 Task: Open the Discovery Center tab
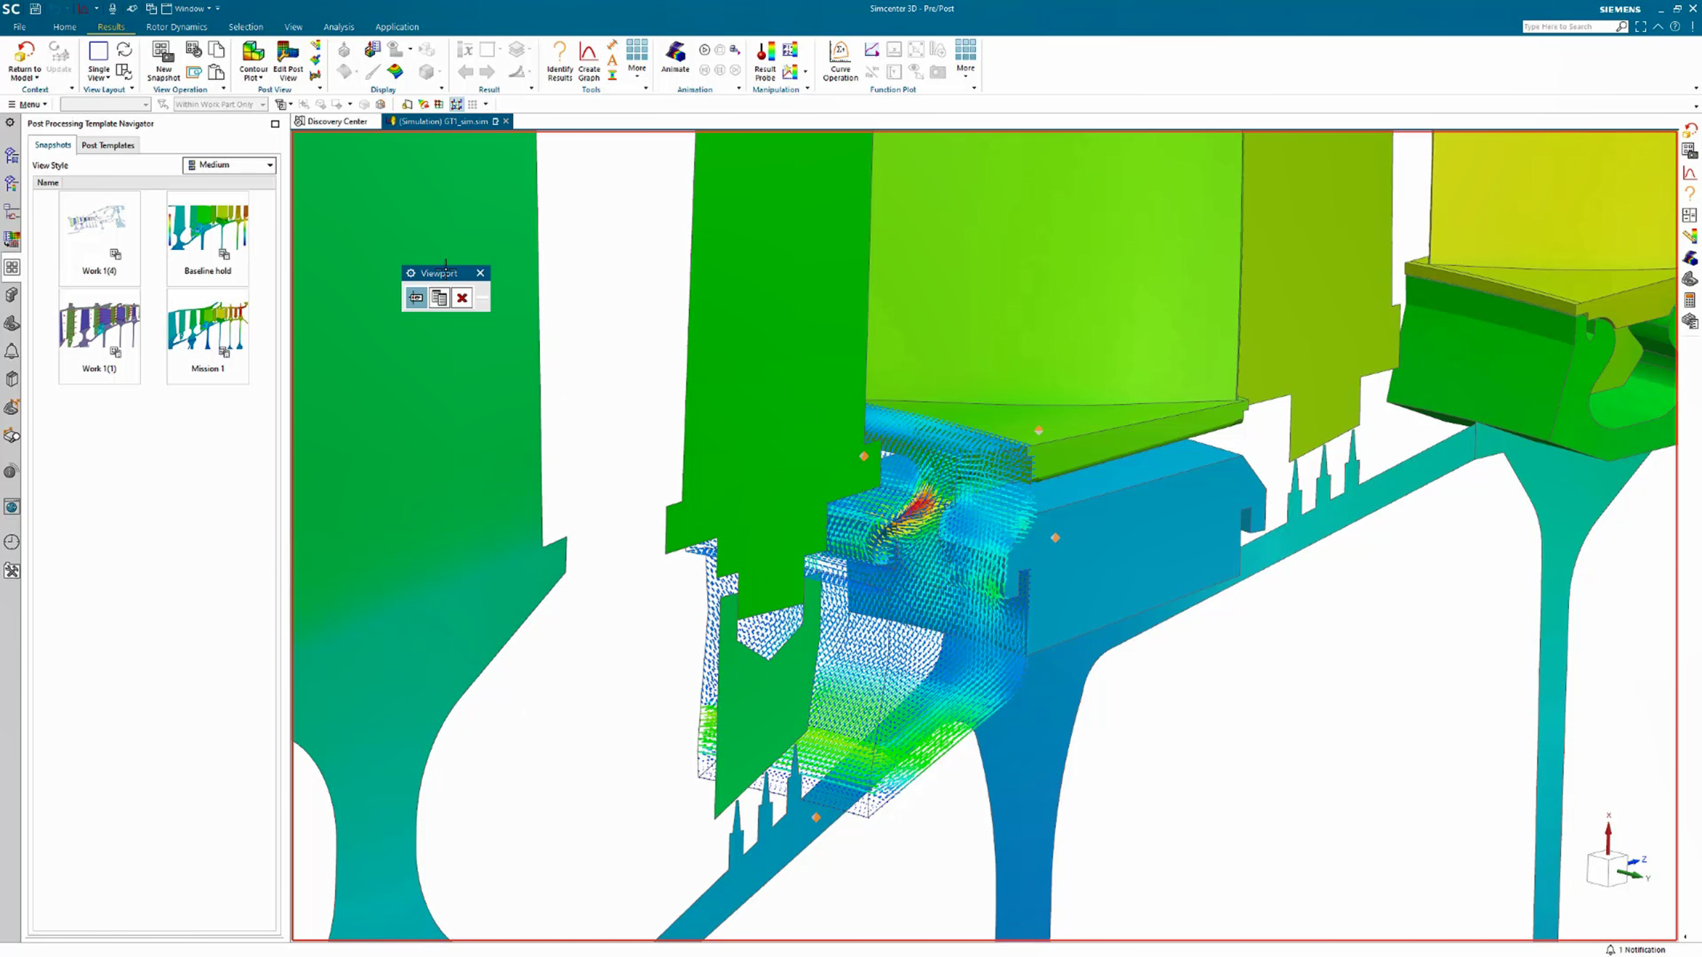tap(336, 121)
